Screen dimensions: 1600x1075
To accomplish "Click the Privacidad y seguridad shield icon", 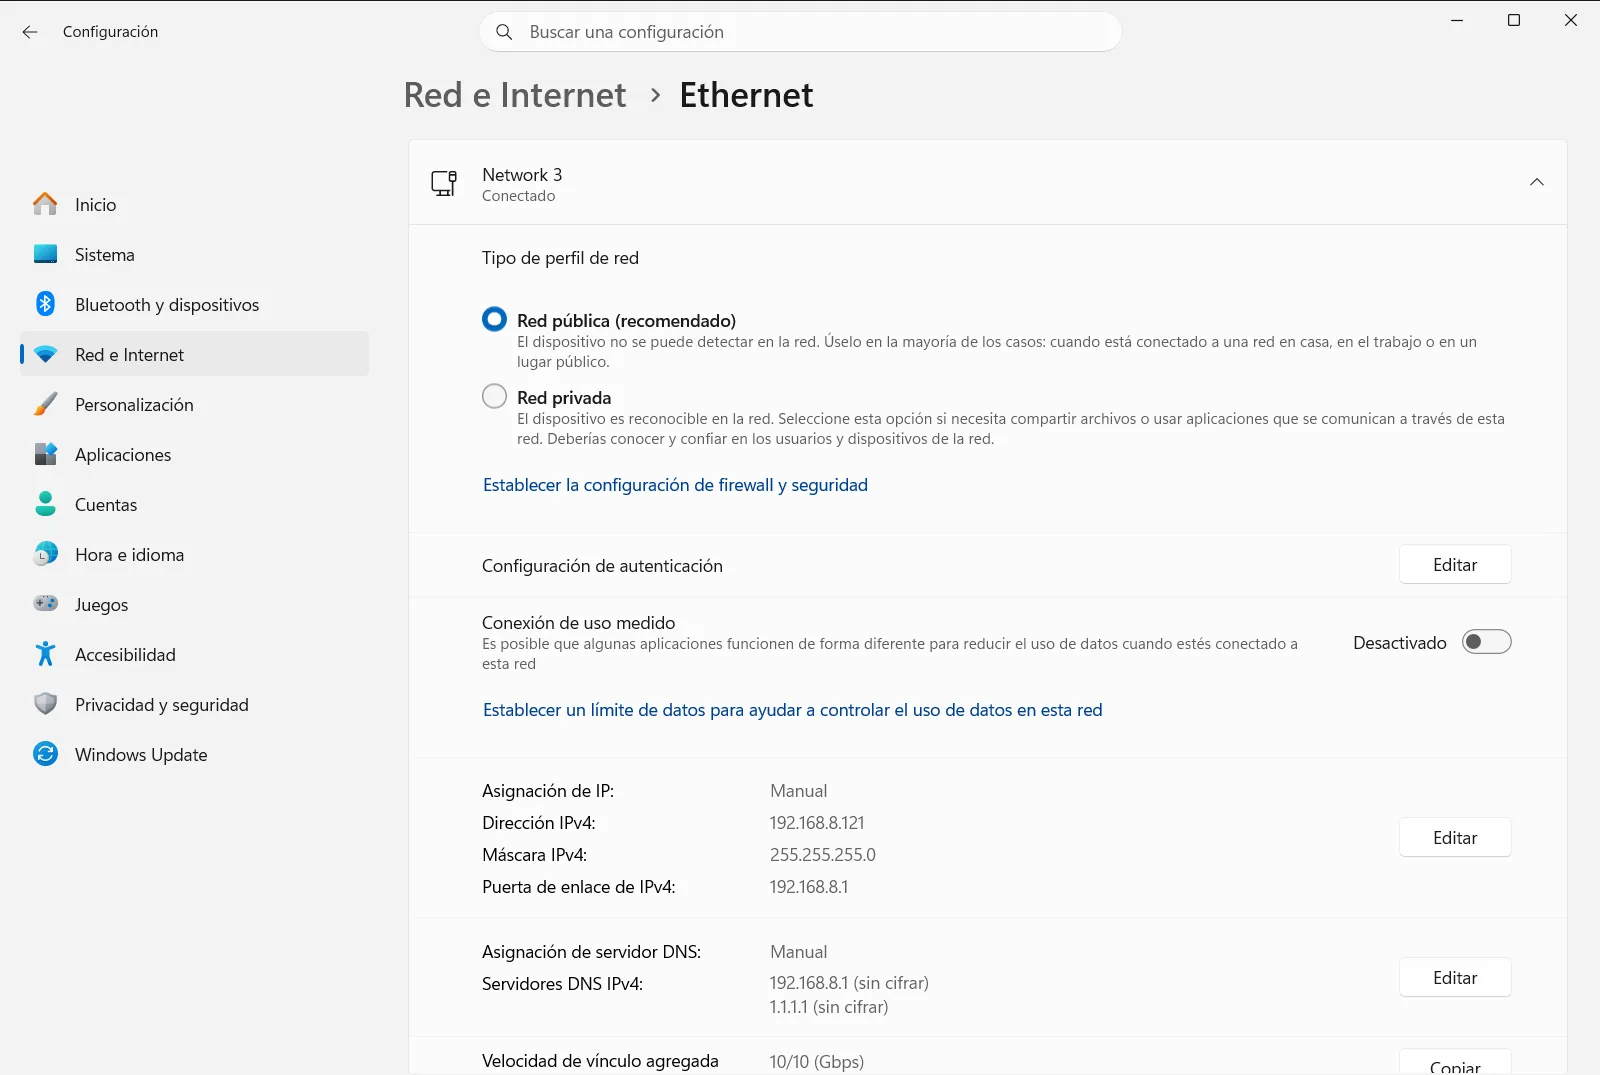I will point(45,704).
